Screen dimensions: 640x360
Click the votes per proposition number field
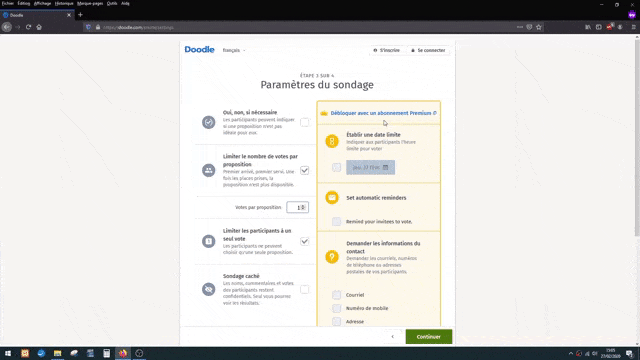(x=297, y=207)
